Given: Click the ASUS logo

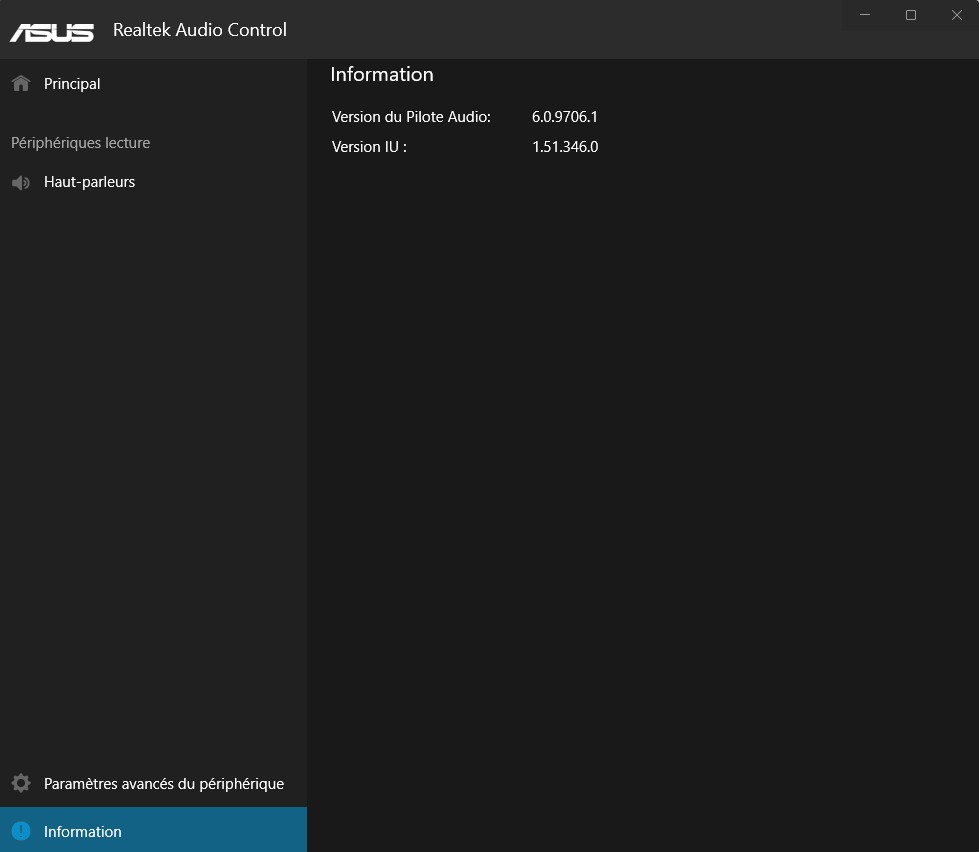Looking at the screenshot, I should [52, 31].
